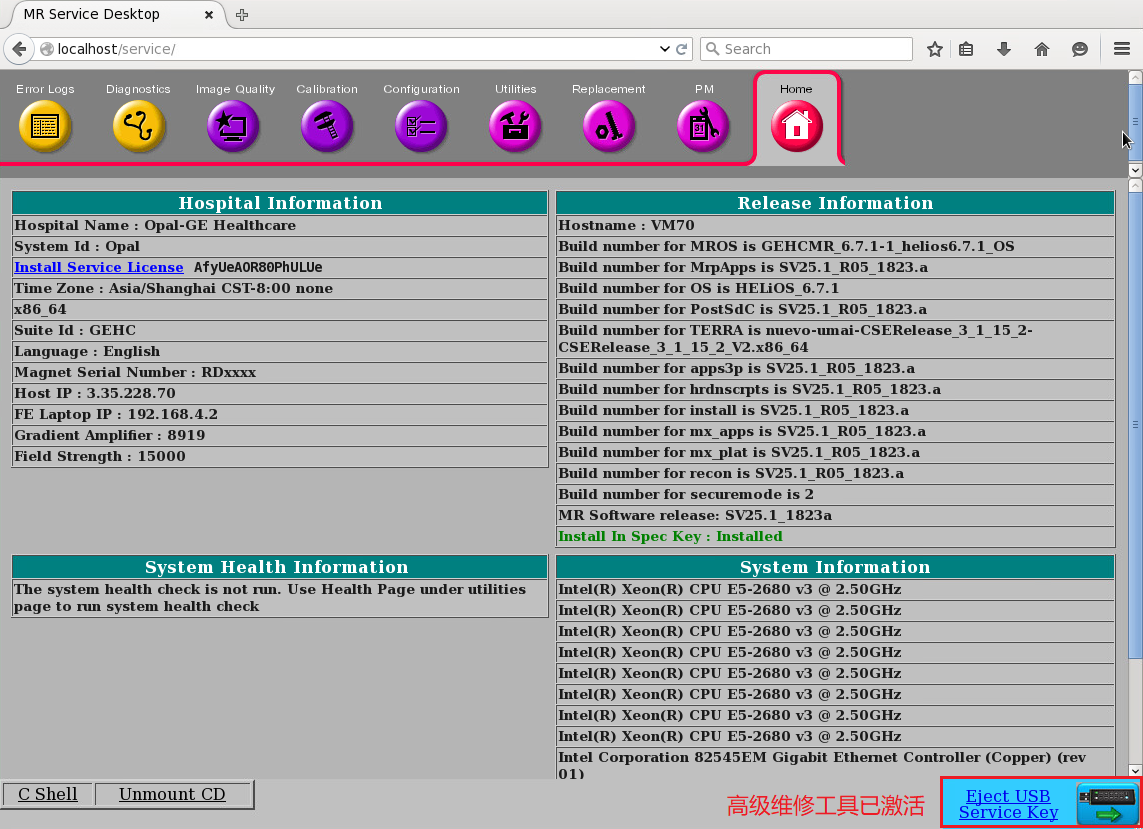Expand the URL bar history dropdown
Viewport: 1143px width, 829px height.
click(x=665, y=49)
